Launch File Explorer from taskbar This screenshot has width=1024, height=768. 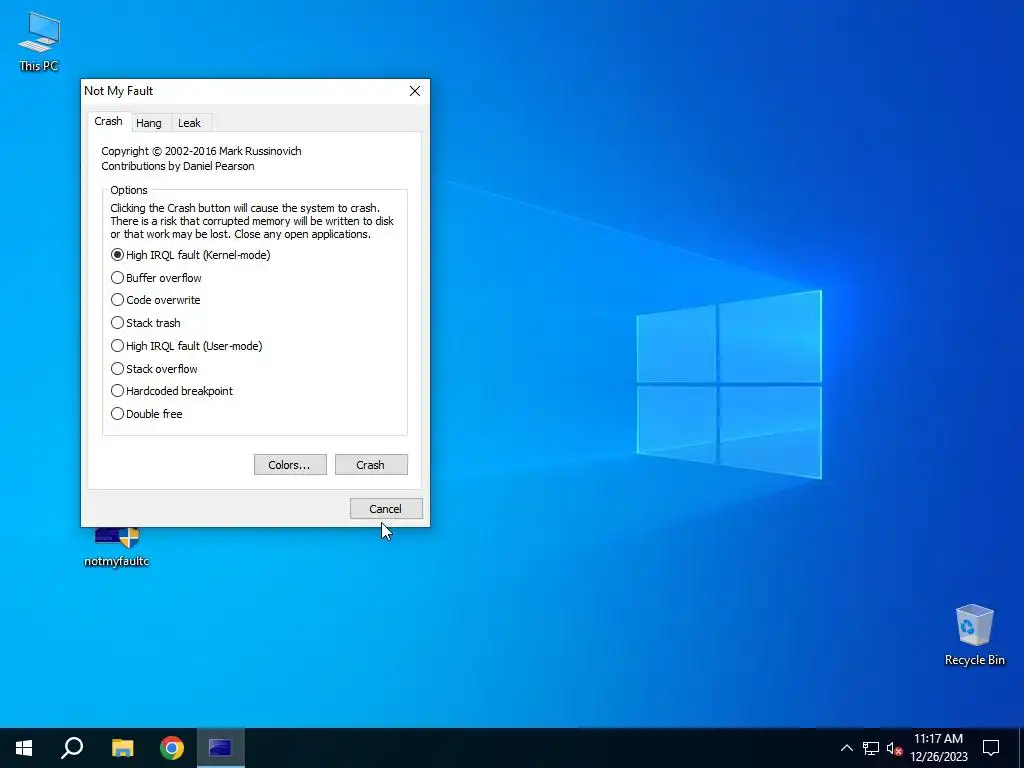point(122,748)
